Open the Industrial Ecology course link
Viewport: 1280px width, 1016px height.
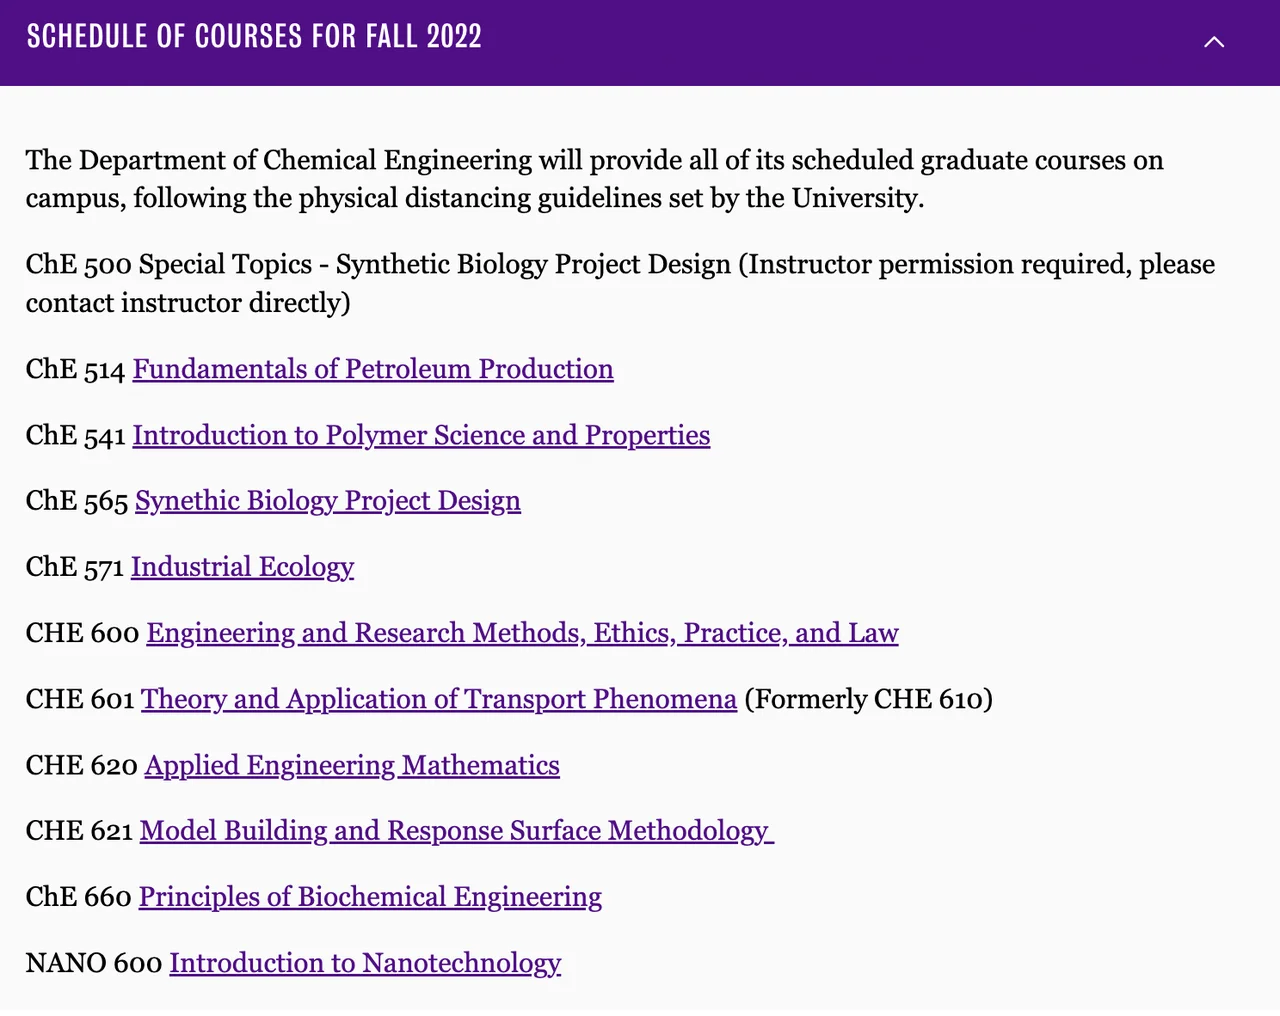coord(242,566)
